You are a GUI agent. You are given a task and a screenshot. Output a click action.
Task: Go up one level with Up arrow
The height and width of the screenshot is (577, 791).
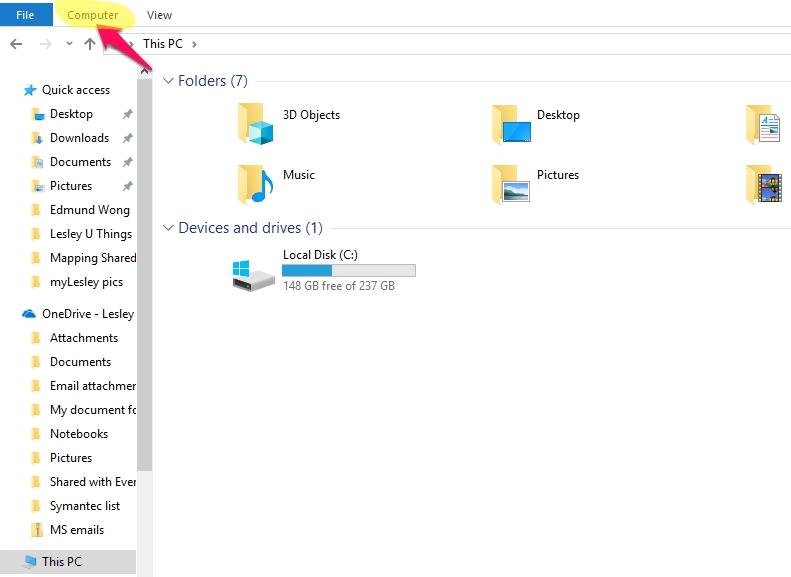[90, 44]
